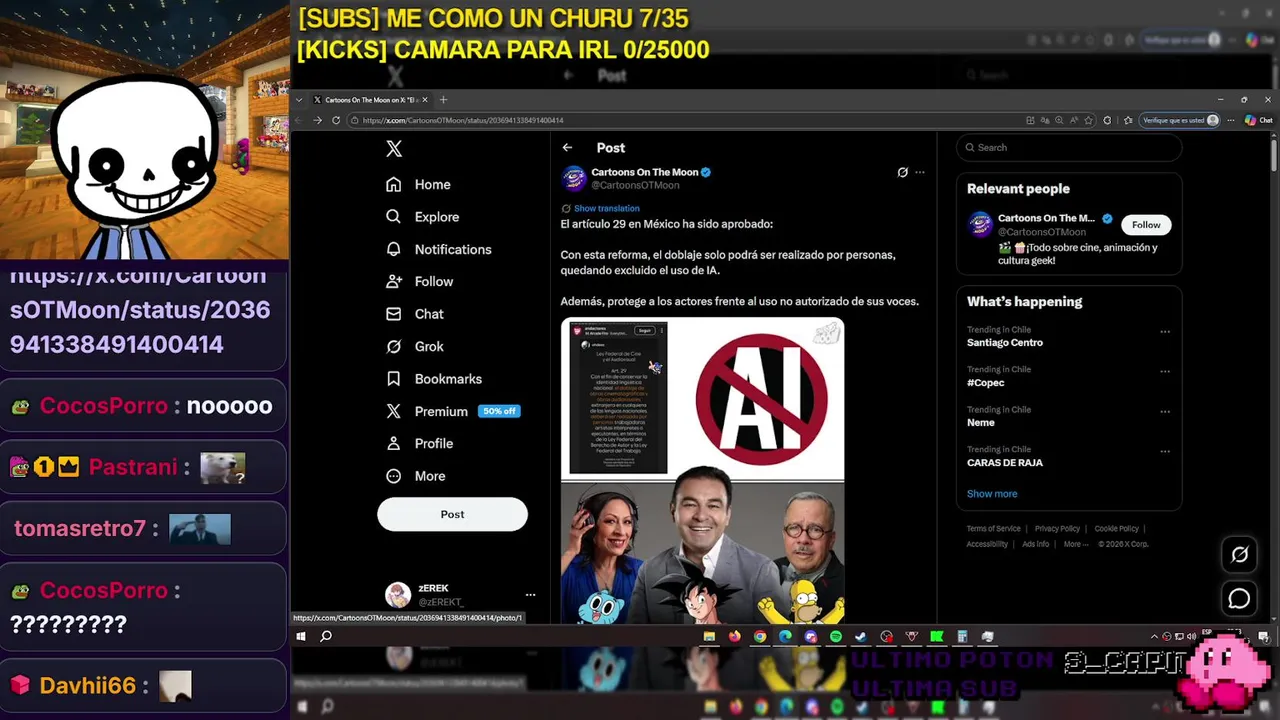Click zEREK account name at sidebar bottom

433,589
